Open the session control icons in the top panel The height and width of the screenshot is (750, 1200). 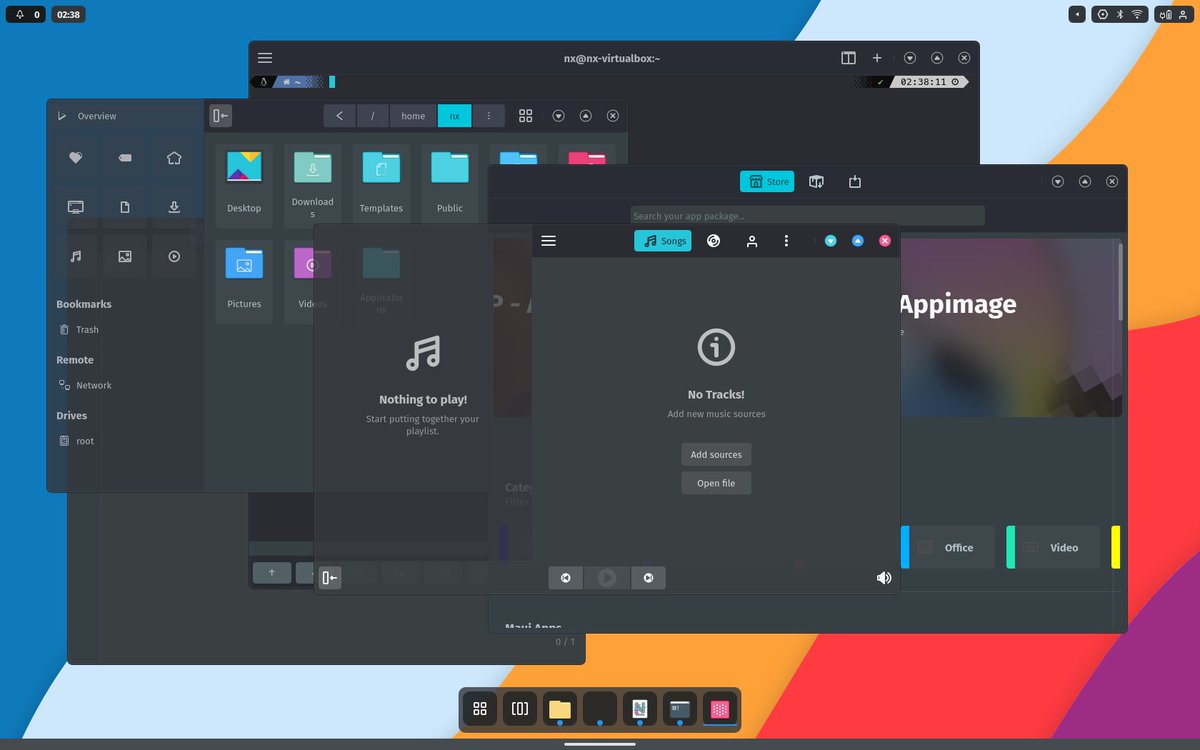(x=1173, y=14)
